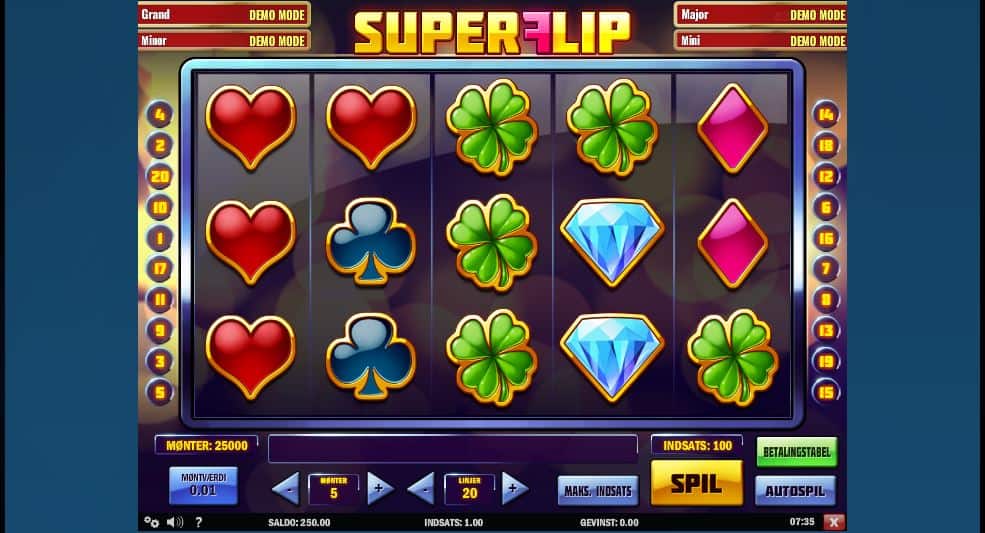The height and width of the screenshot is (533, 985).
Task: Click the blue diamond symbol in middle row
Action: 612,242
